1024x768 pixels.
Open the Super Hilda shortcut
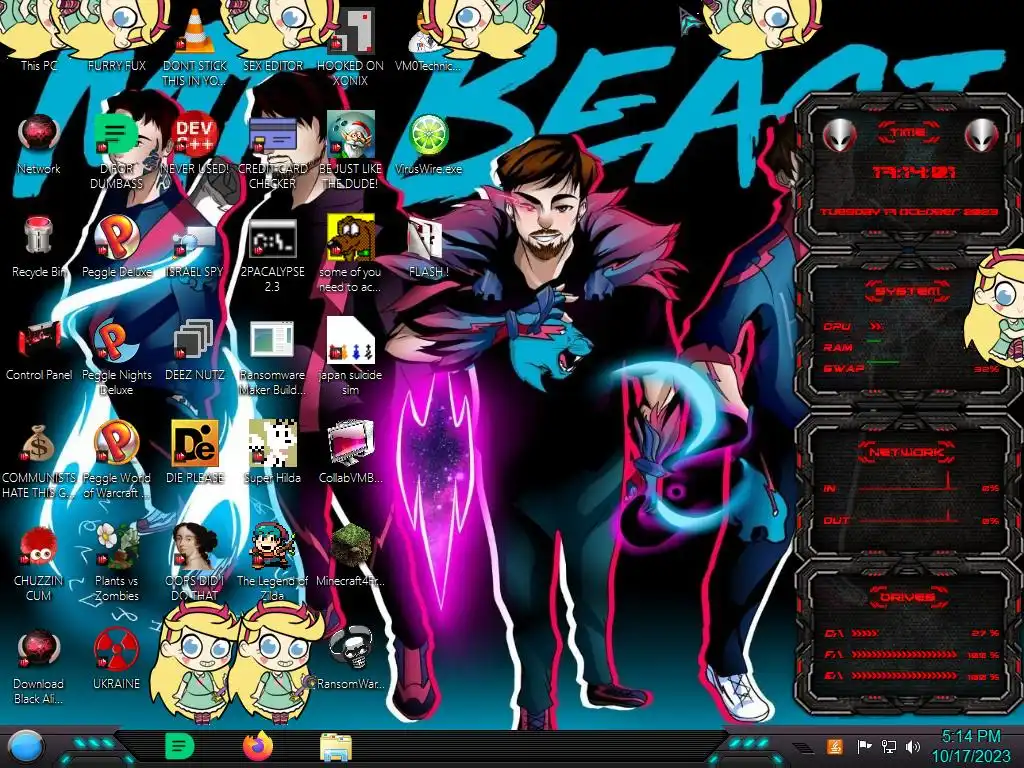pos(272,452)
